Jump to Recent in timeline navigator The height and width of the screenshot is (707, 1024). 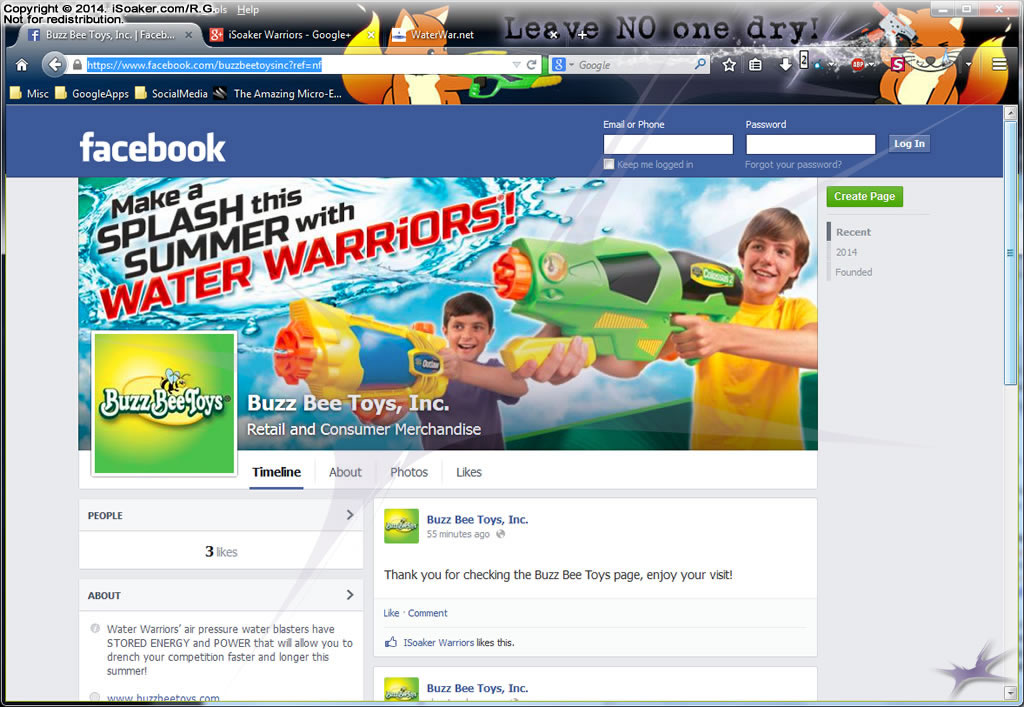[853, 232]
